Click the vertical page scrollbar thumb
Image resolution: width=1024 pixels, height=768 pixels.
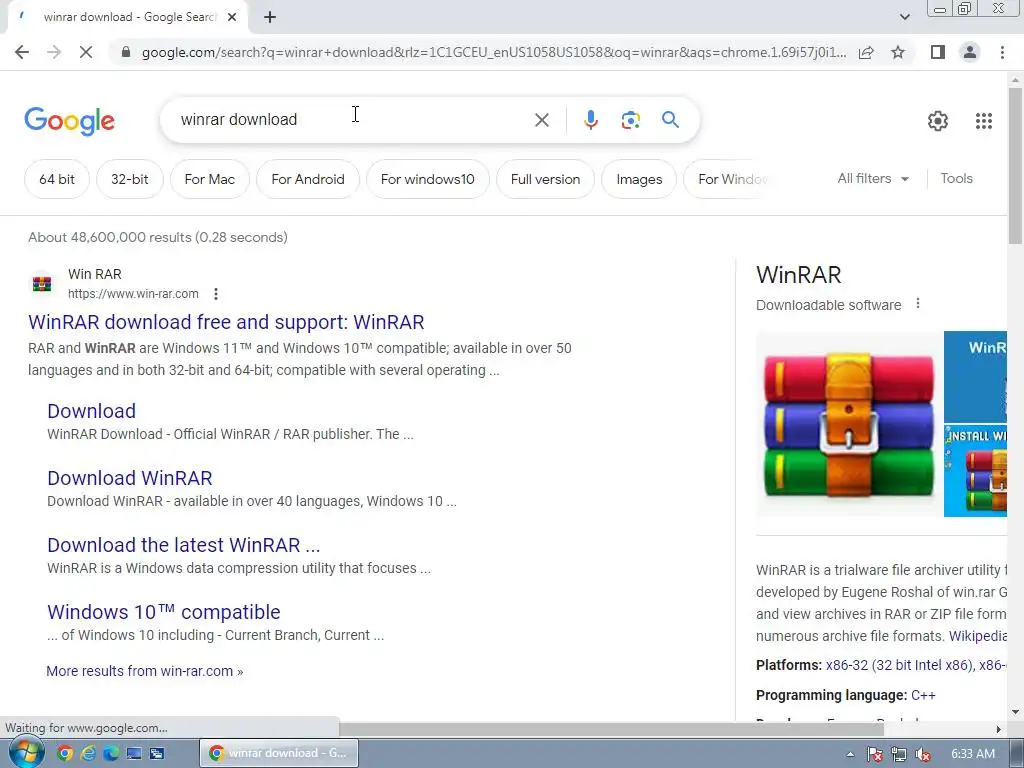1015,165
